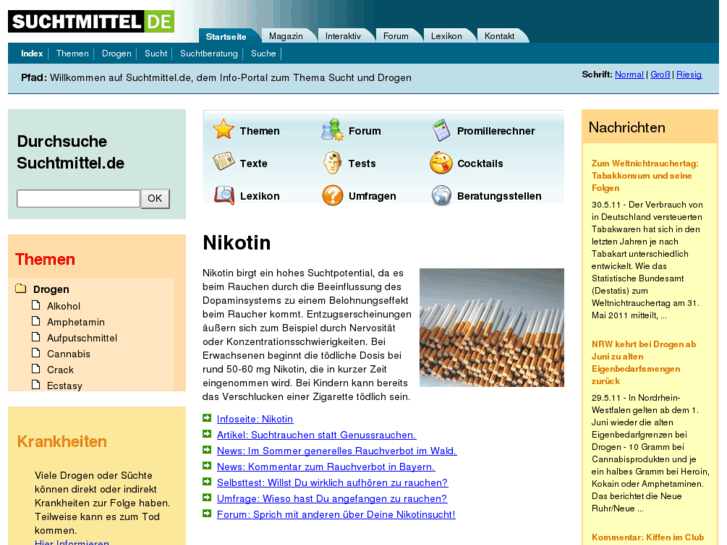Screen dimensions: 727x545
Task: Open Umfrage: Wieso angefangen zu rauchen link
Action: tap(332, 499)
